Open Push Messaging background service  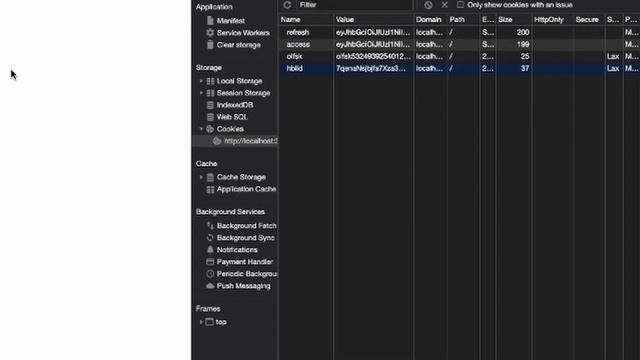coord(244,286)
